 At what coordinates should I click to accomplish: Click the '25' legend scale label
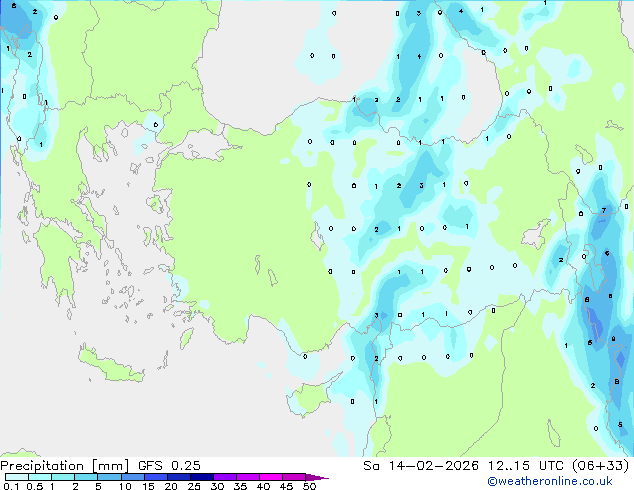click(194, 486)
